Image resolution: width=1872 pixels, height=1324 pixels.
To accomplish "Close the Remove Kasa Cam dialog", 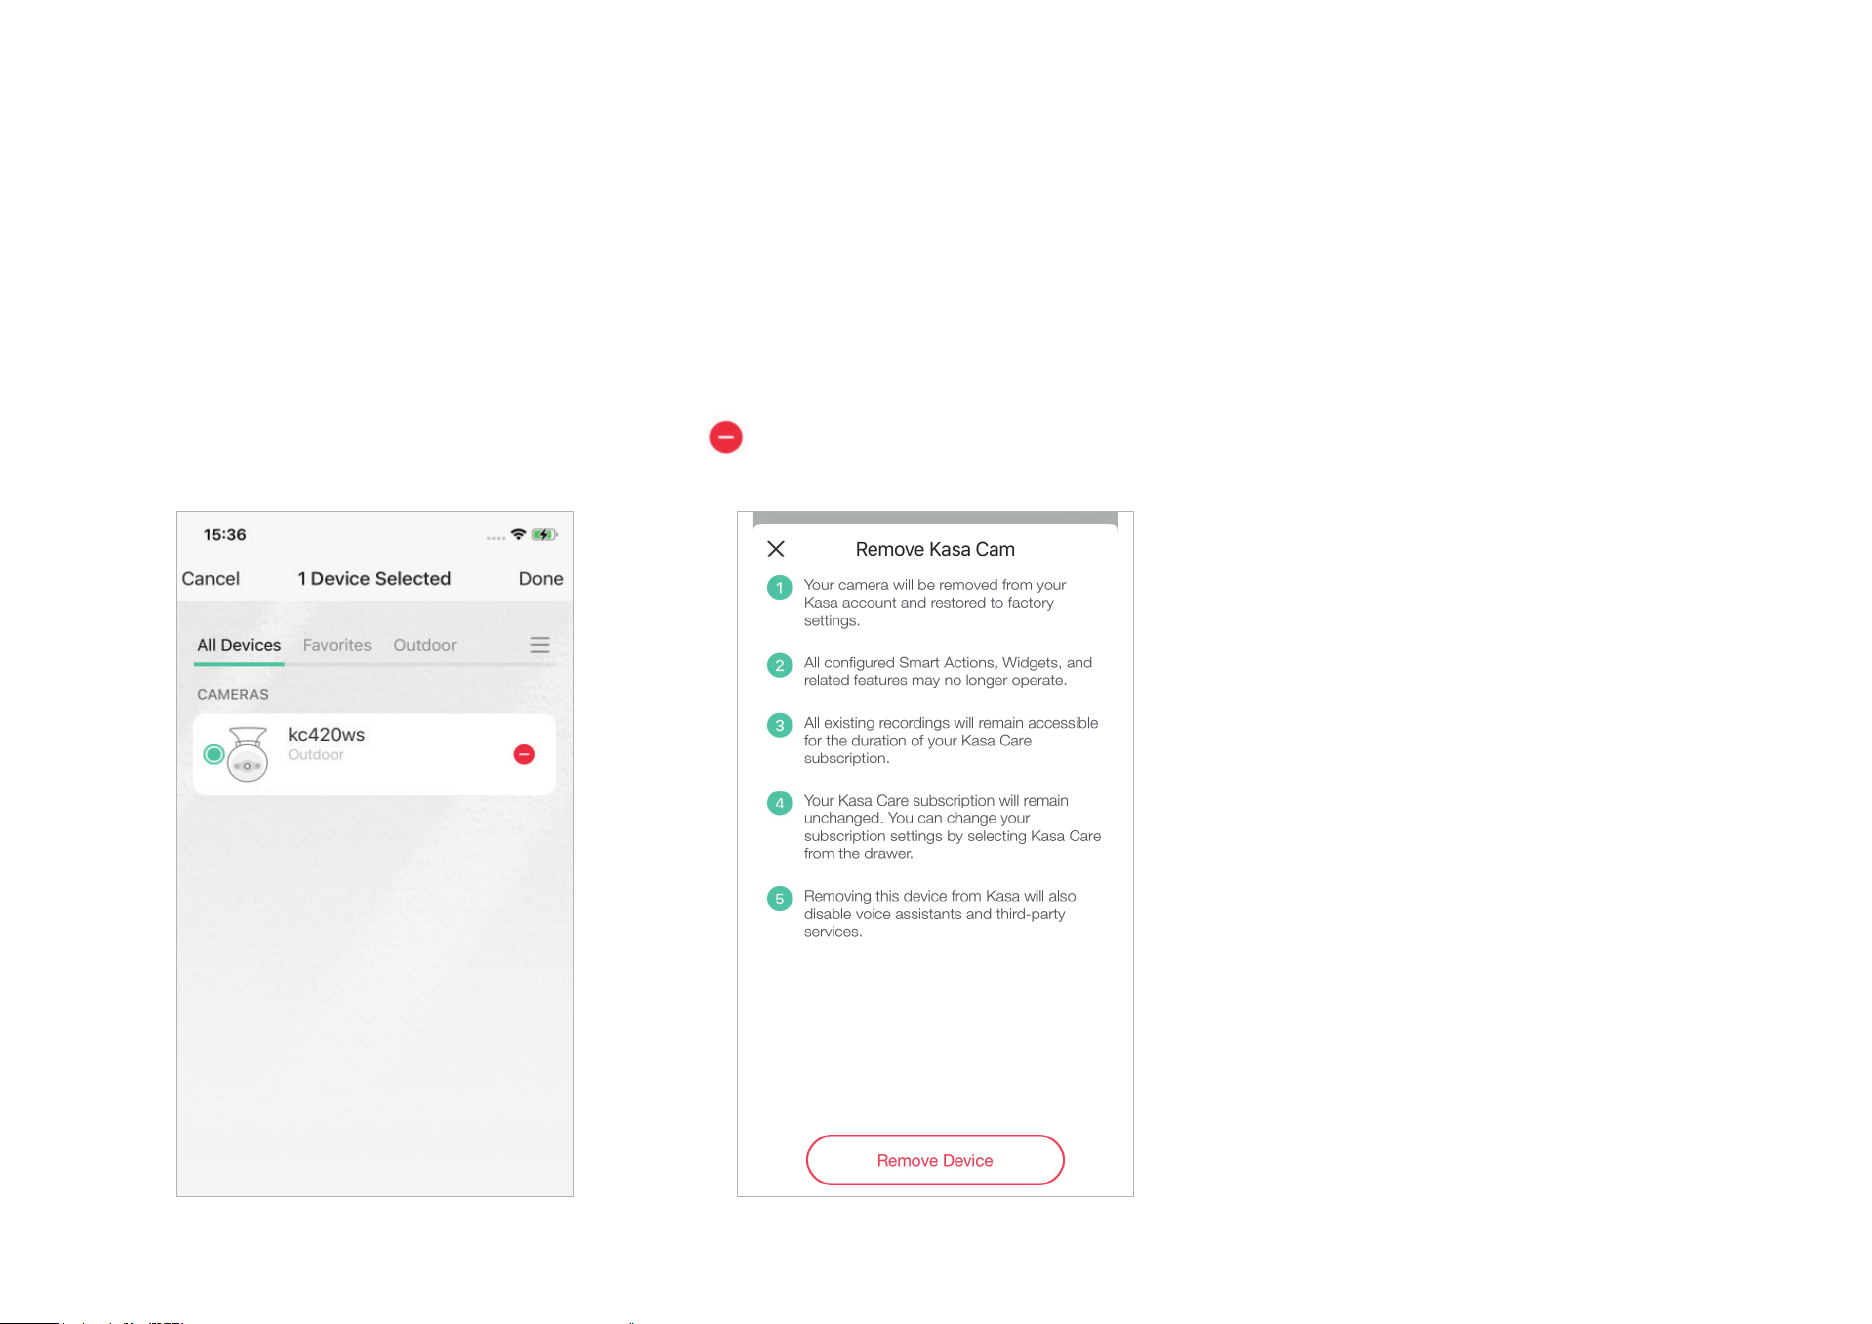I will coord(776,549).
